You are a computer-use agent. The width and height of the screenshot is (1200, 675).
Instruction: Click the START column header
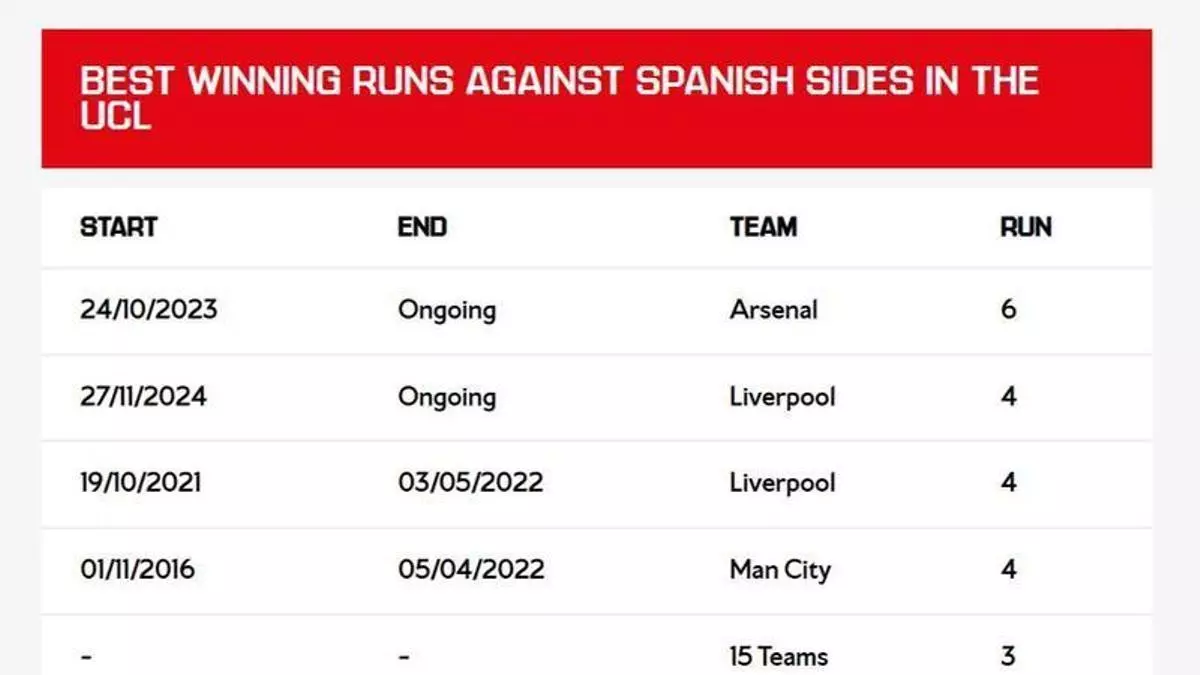pyautogui.click(x=118, y=227)
